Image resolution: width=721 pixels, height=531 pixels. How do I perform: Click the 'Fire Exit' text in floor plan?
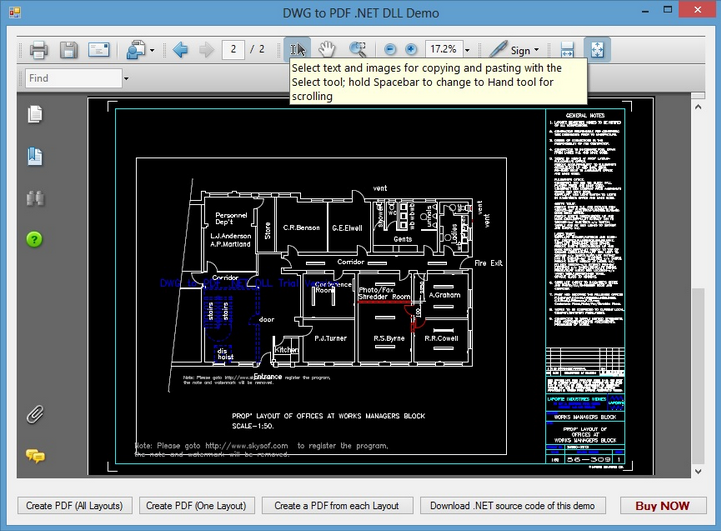pos(488,263)
